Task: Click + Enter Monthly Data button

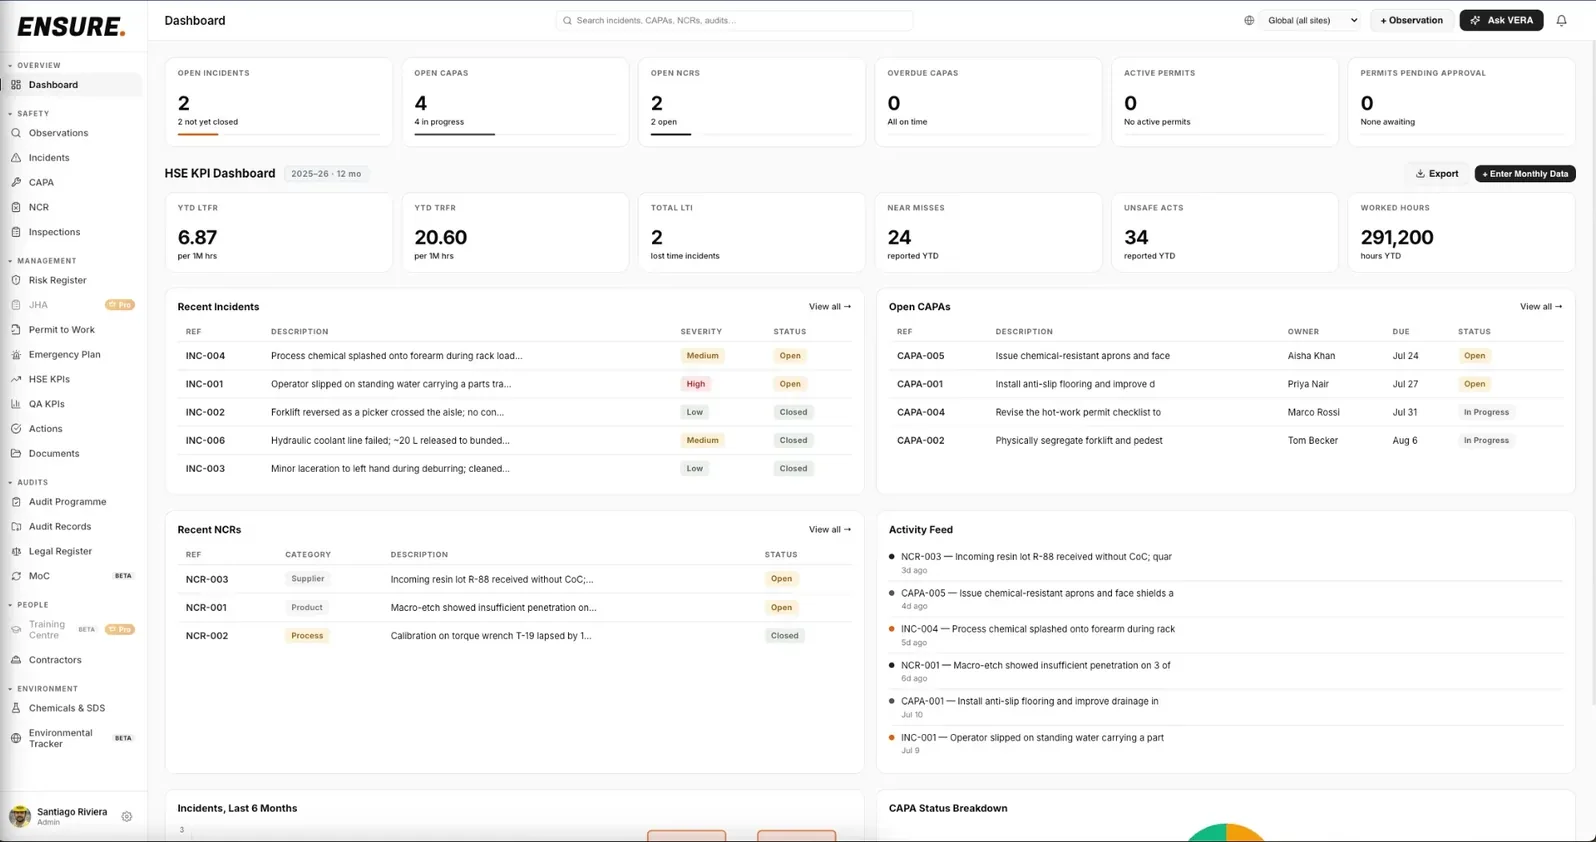Action: pyautogui.click(x=1525, y=174)
